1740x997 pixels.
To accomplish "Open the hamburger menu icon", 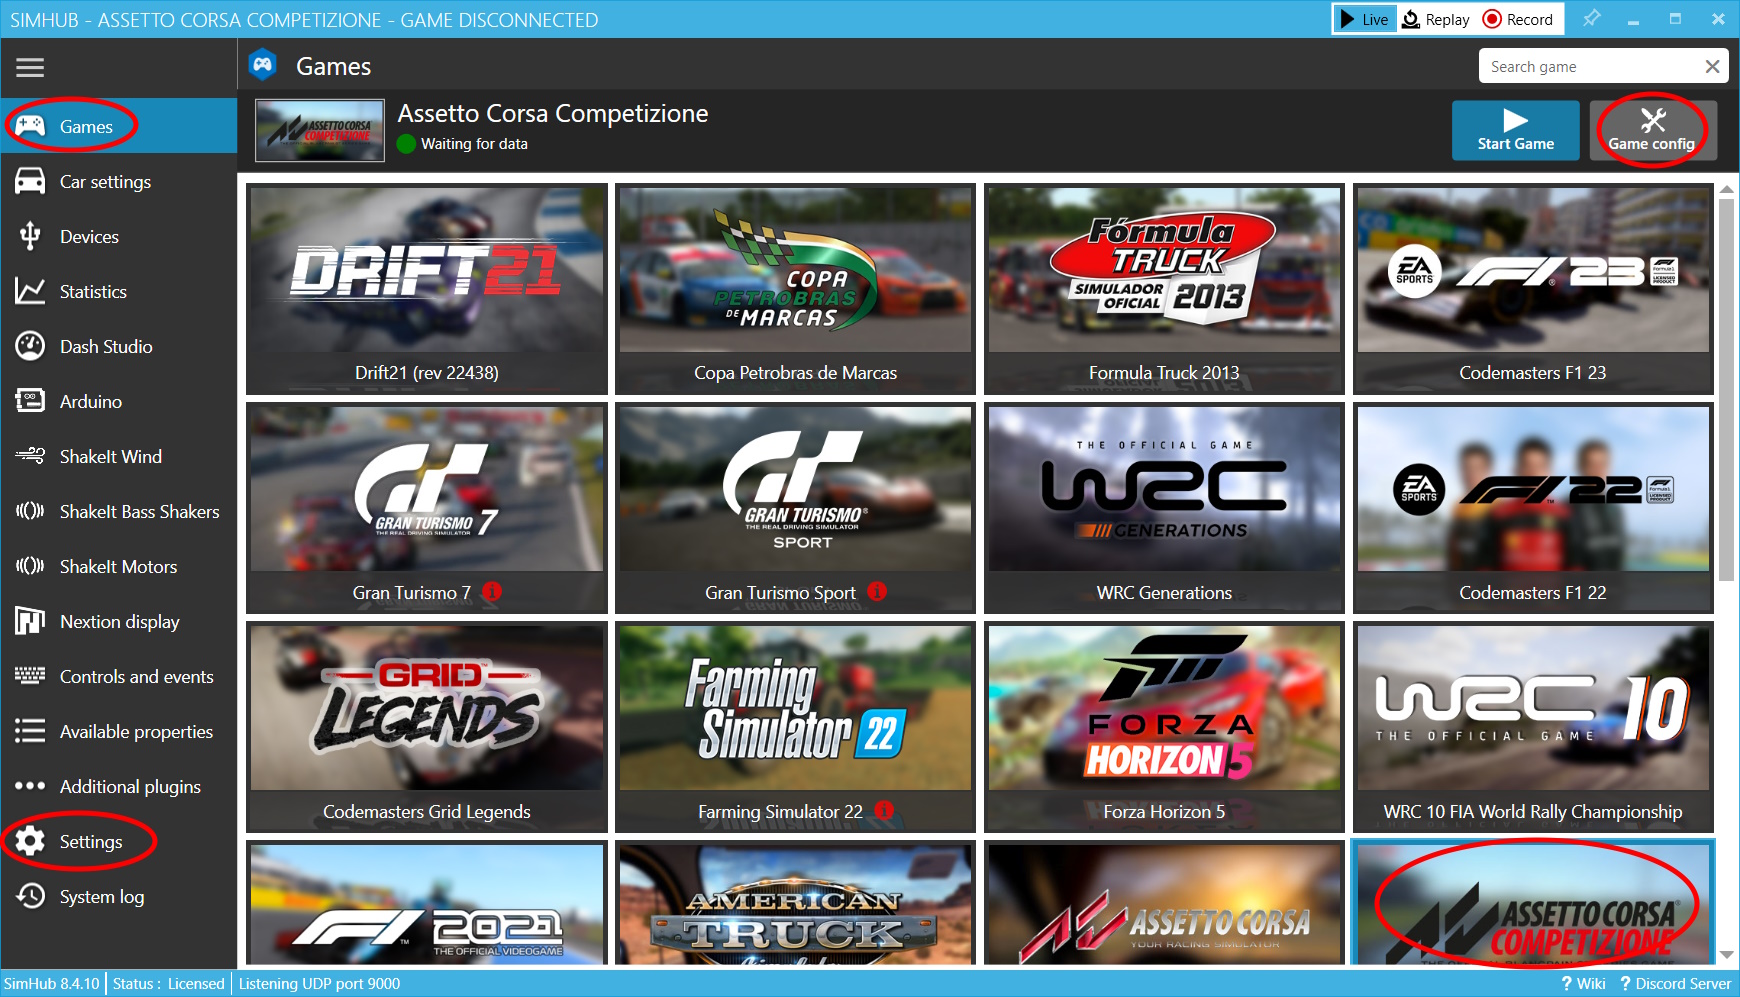I will (30, 67).
